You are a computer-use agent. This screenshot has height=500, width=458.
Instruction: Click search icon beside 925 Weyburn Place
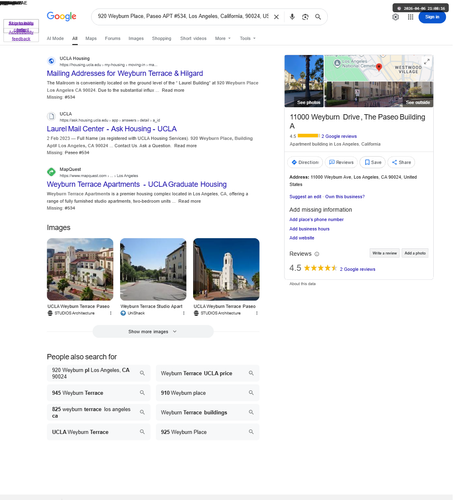[x=251, y=432]
